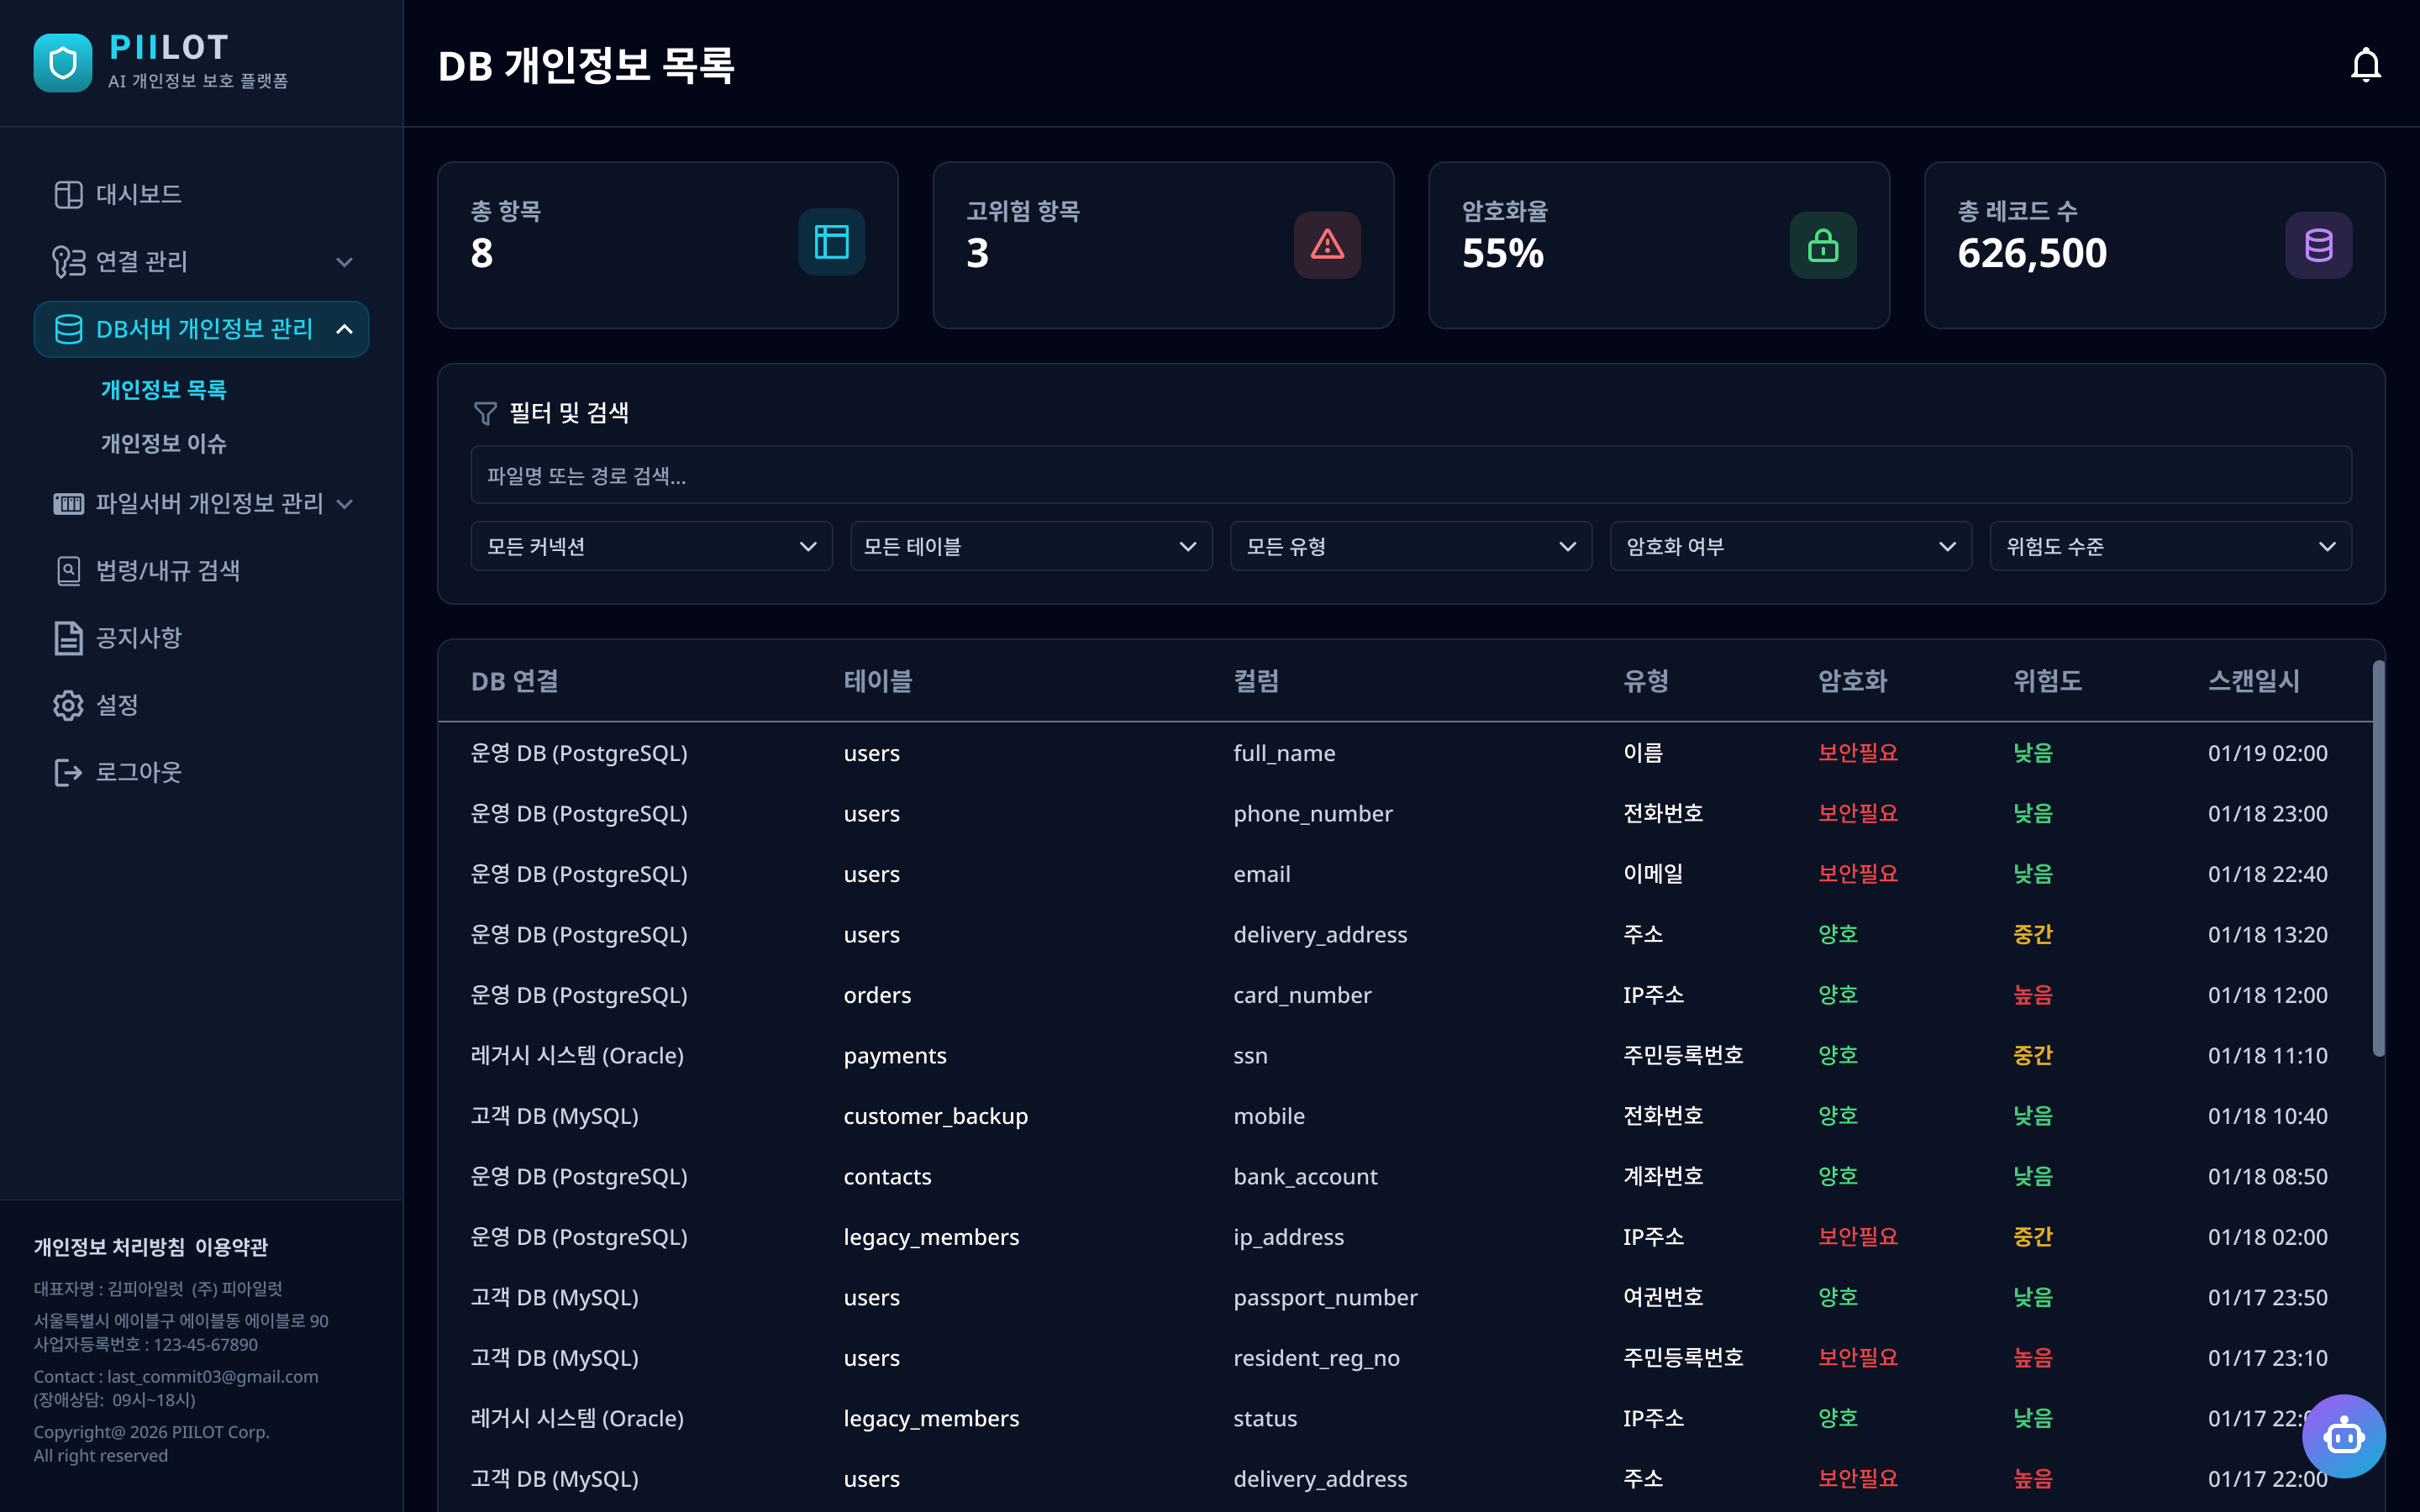Click the 컬럼 column header
This screenshot has height=1512, width=2420.
click(x=1256, y=681)
